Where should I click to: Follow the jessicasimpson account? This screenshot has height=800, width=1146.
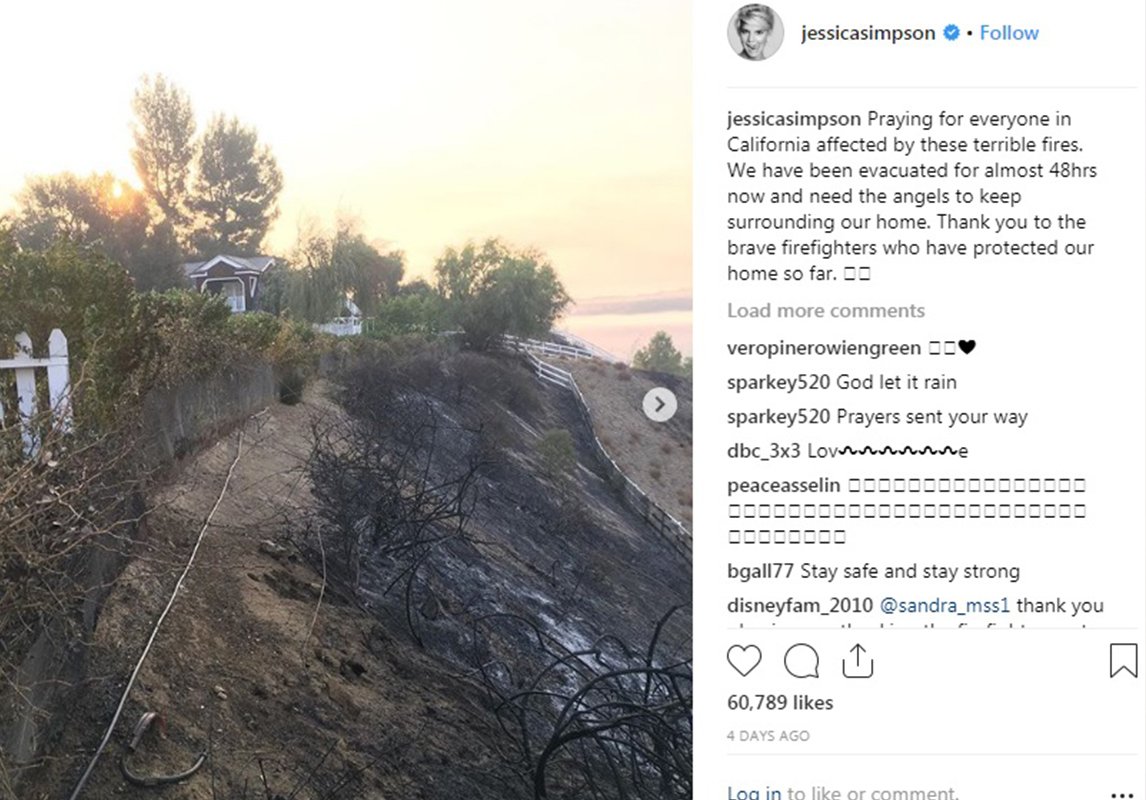coord(1009,33)
